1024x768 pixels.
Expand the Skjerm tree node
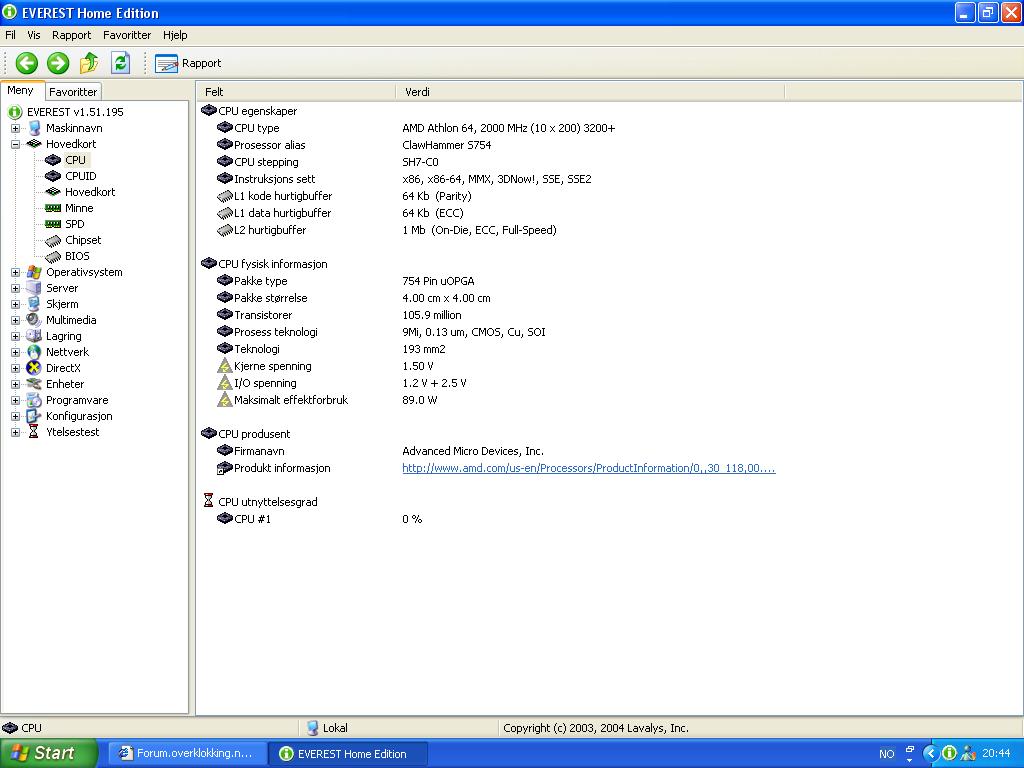[15, 304]
